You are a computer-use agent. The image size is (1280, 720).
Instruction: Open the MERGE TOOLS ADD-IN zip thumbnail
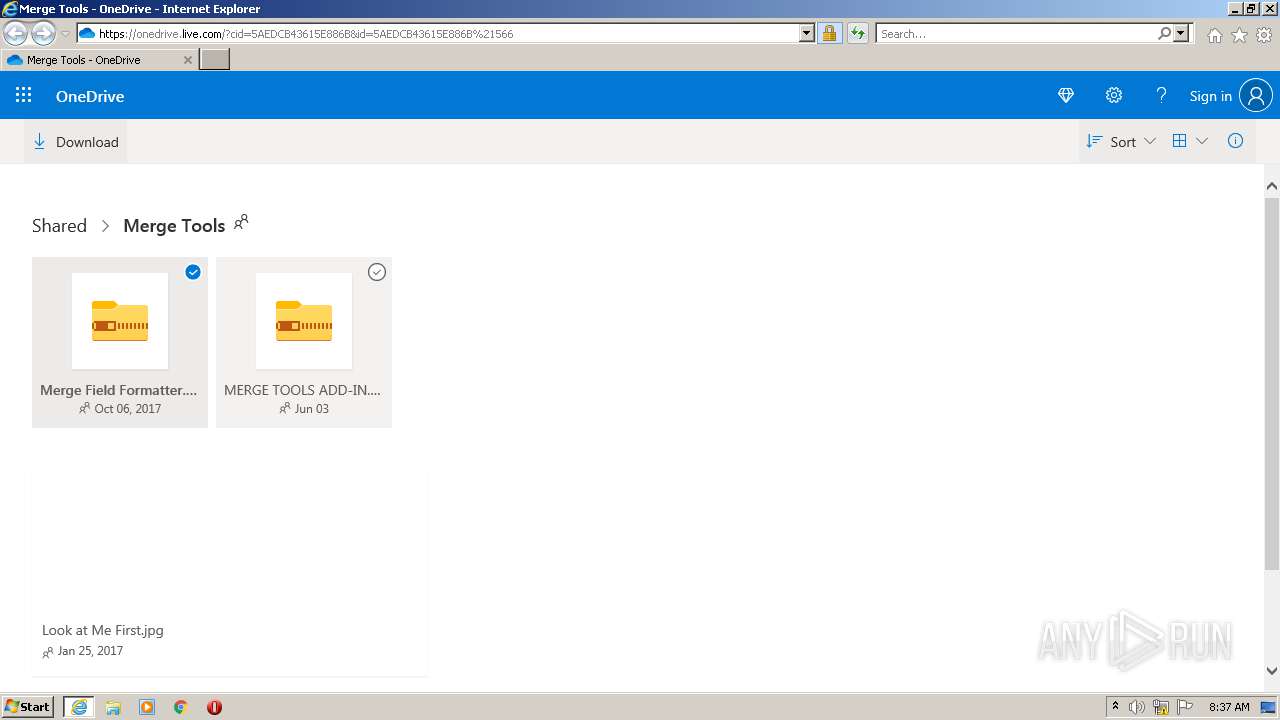[x=304, y=321]
